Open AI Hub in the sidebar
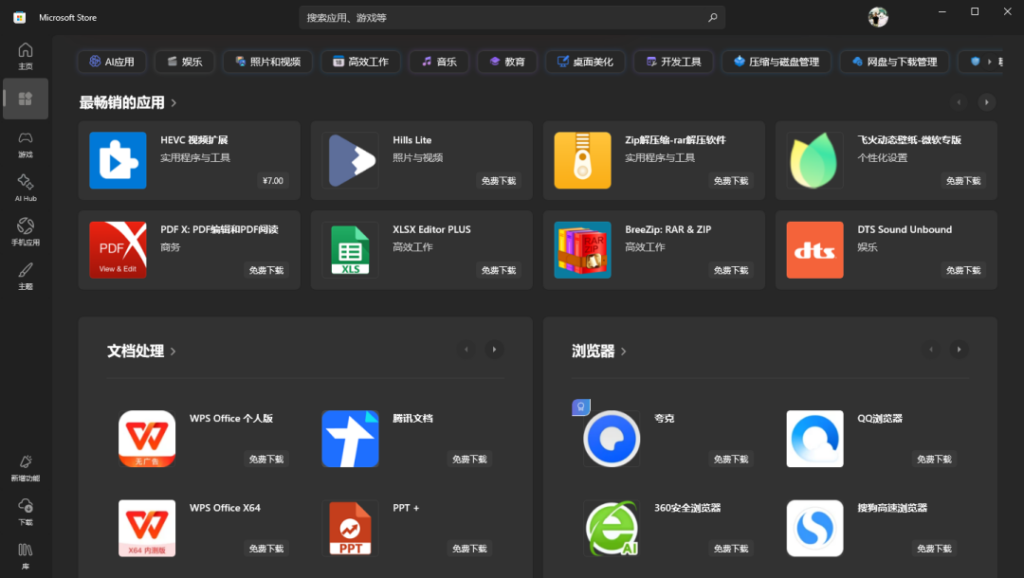Viewport: 1024px width, 578px height. pos(25,187)
